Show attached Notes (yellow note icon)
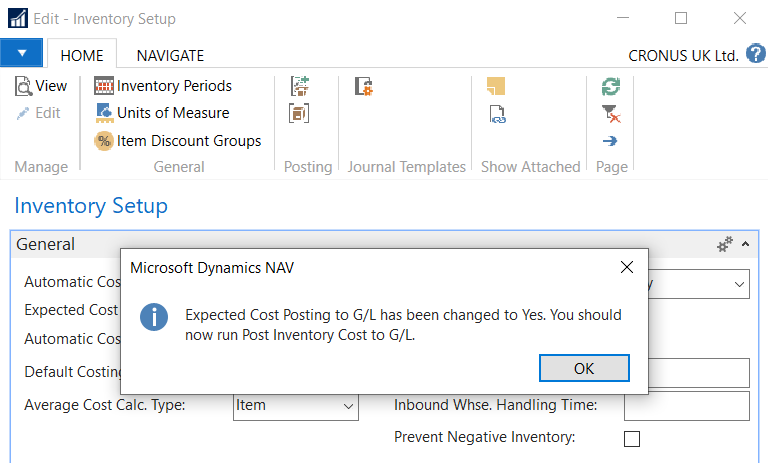768x463 pixels. point(496,87)
